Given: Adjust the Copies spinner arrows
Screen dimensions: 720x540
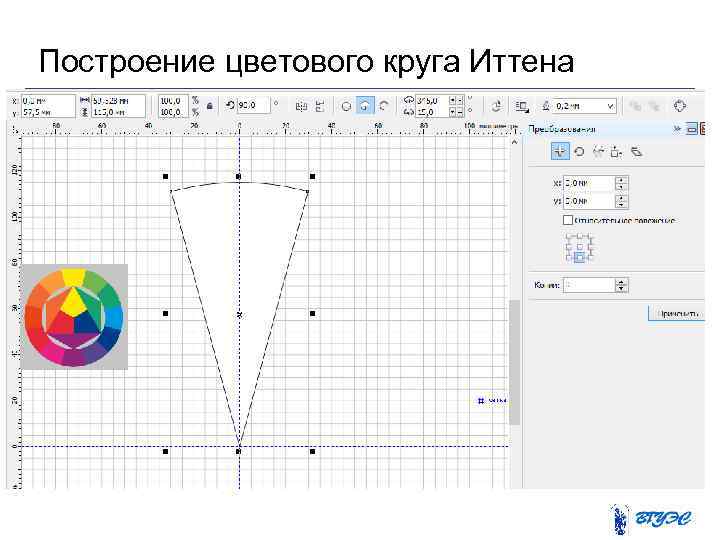Looking at the screenshot, I should (621, 285).
